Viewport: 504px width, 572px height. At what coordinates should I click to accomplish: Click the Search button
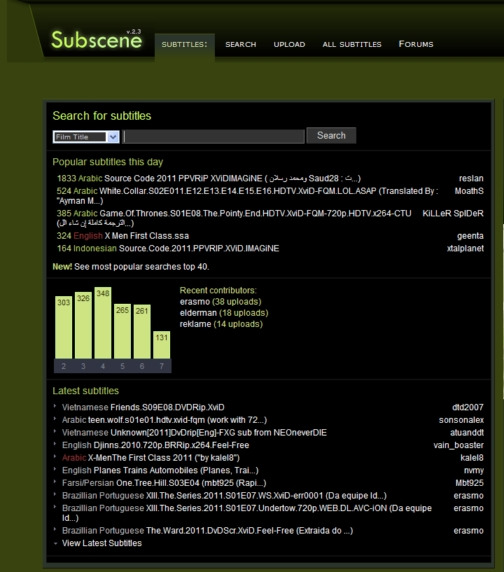point(331,135)
